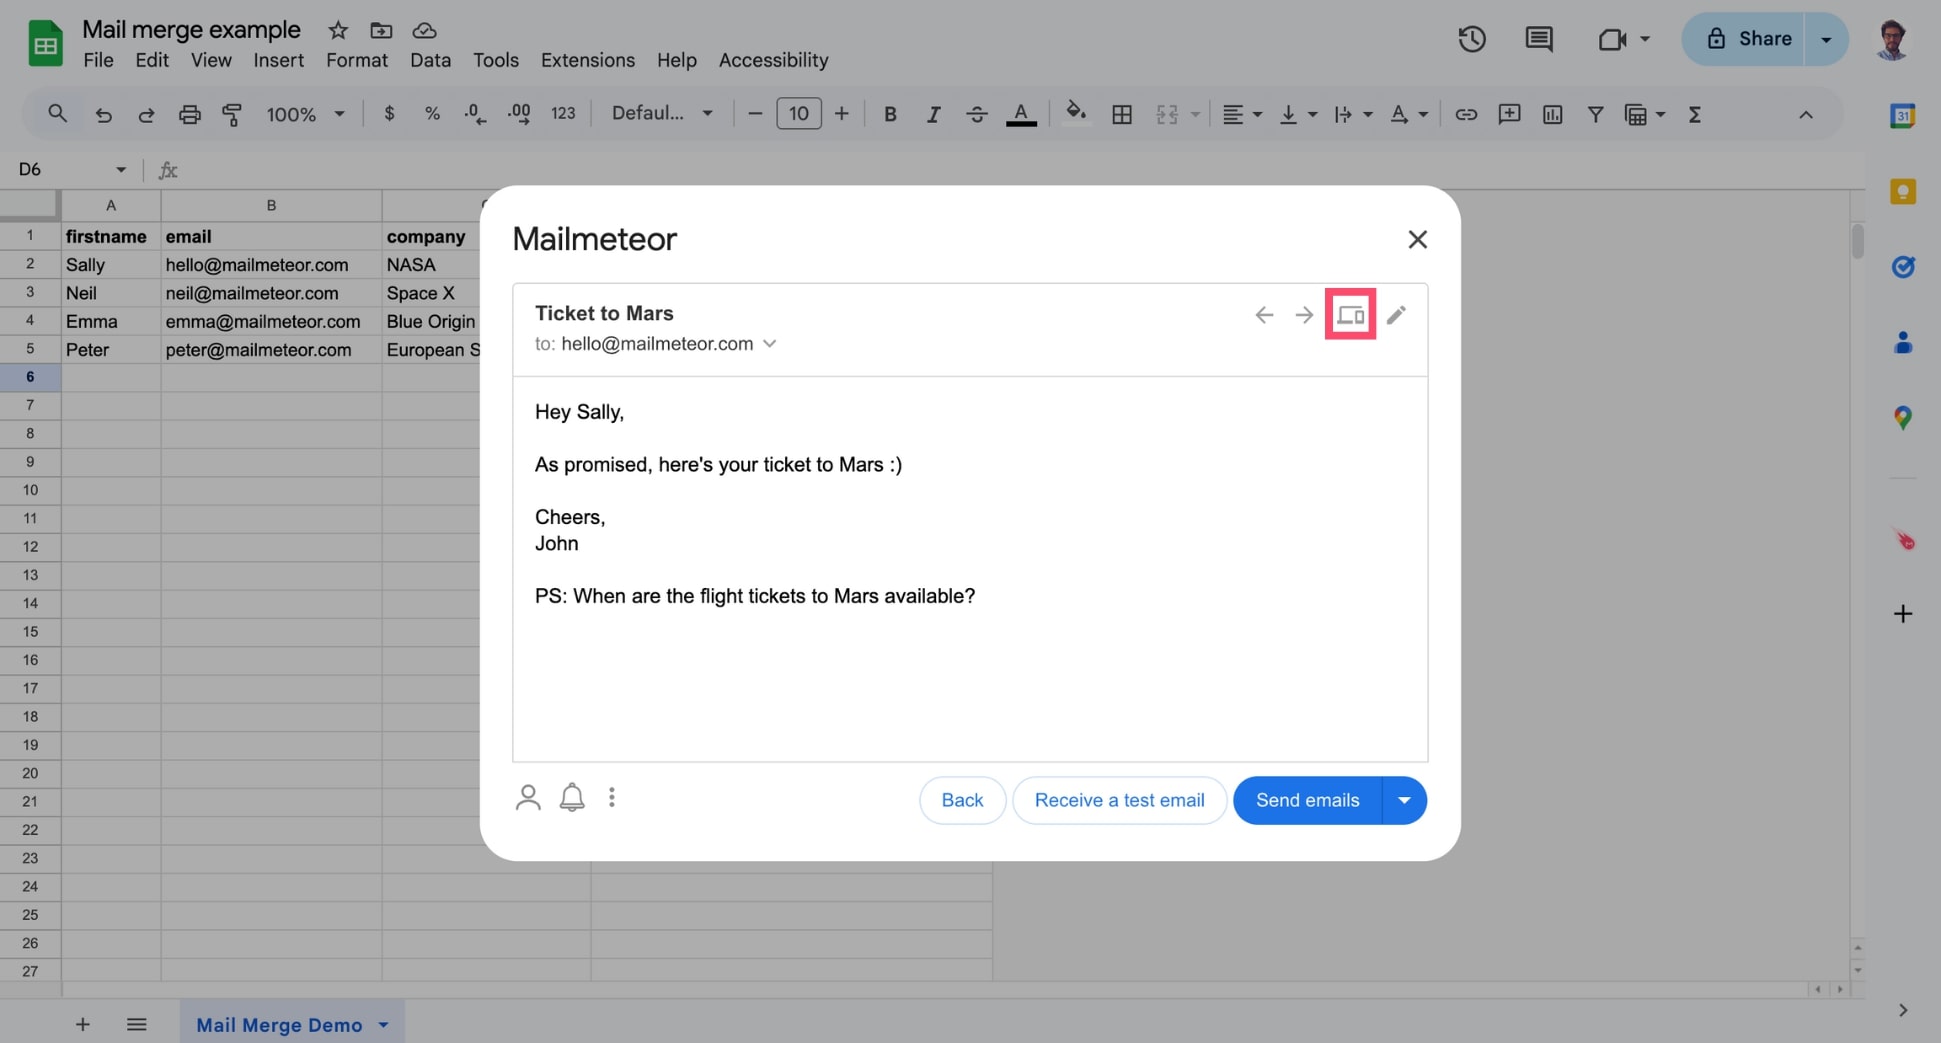
Task: Click the font size 10 field
Action: [x=798, y=114]
